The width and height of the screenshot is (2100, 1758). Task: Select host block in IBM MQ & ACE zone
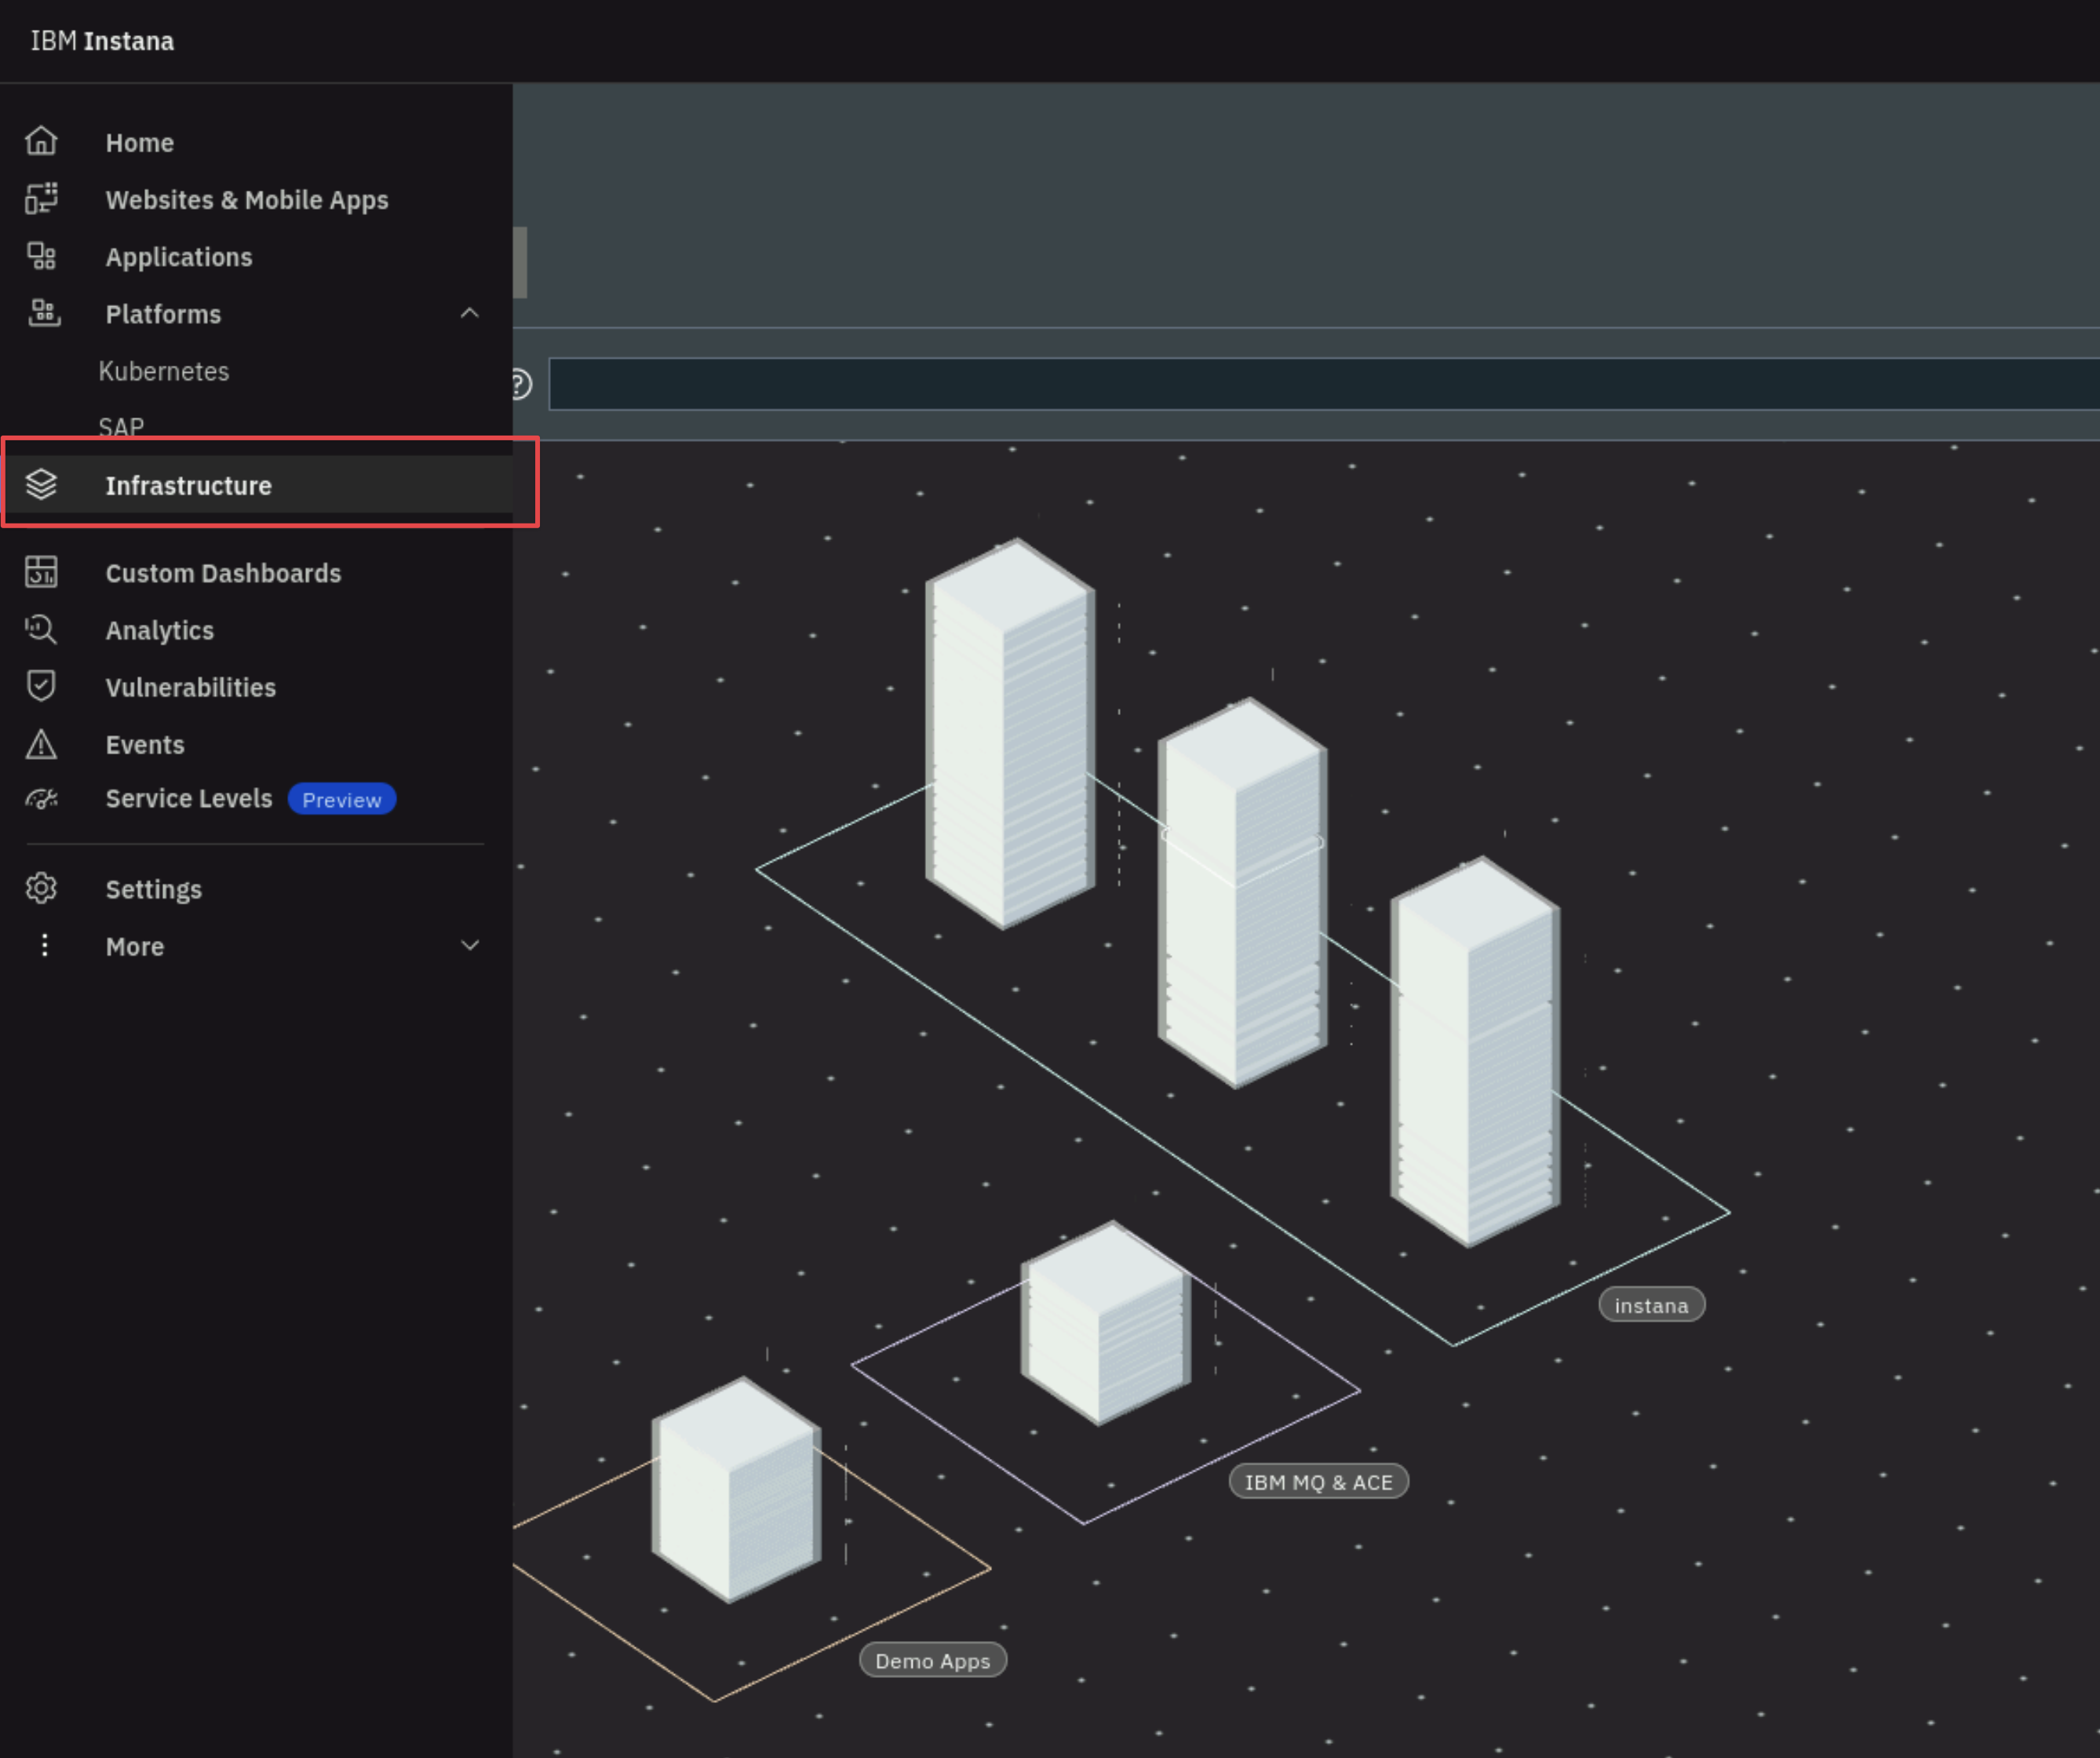click(x=1105, y=1322)
